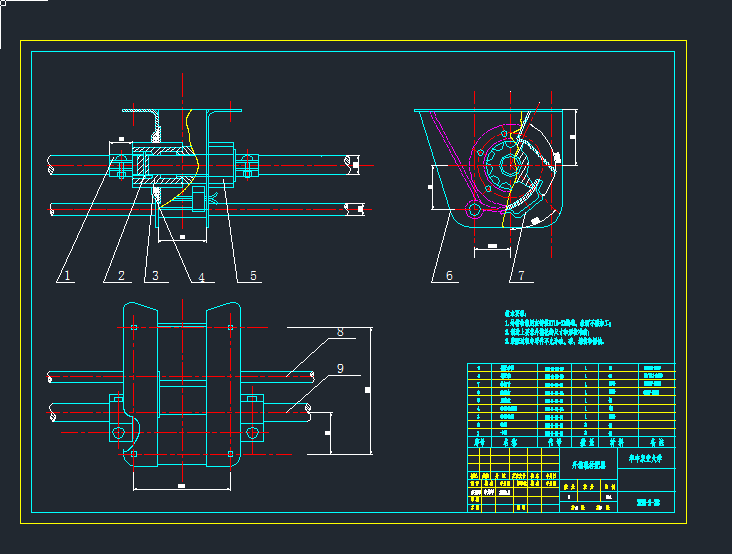The width and height of the screenshot is (732, 554).
Task: Select the parts list header row
Action: (571, 440)
